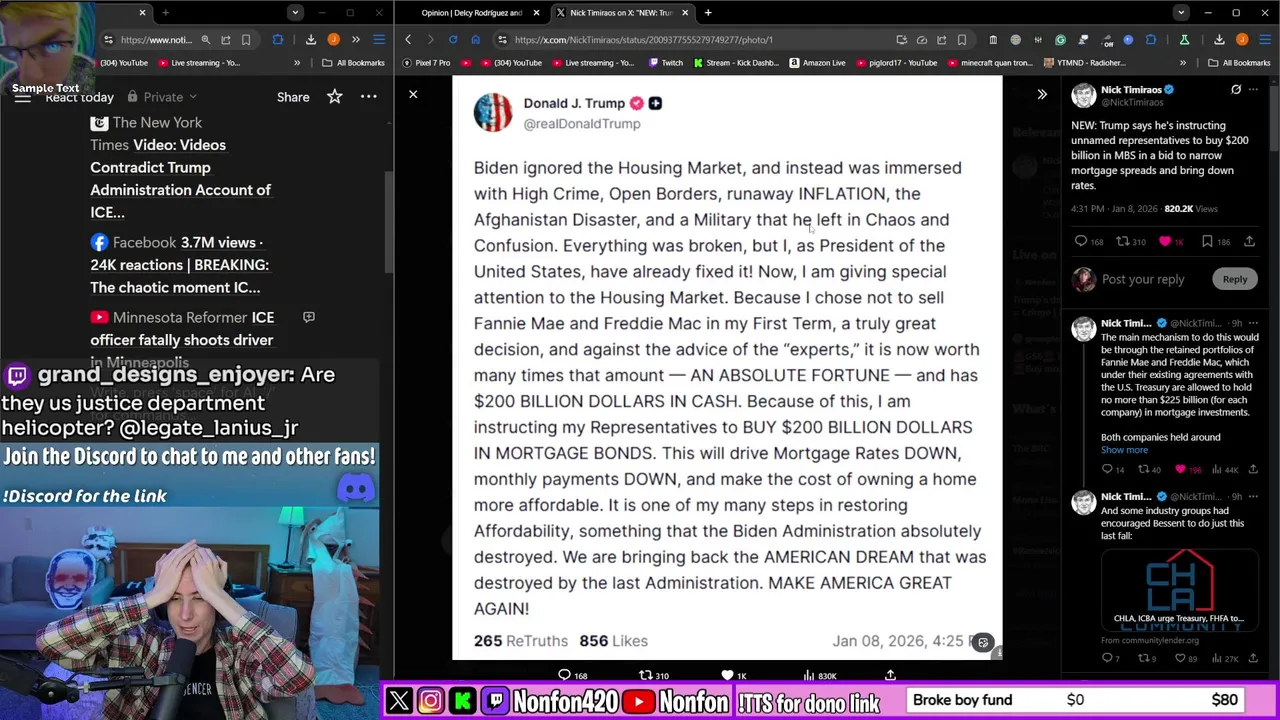The image size is (1280, 720).
Task: Zoom icon in left window address bar
Action: point(205,40)
